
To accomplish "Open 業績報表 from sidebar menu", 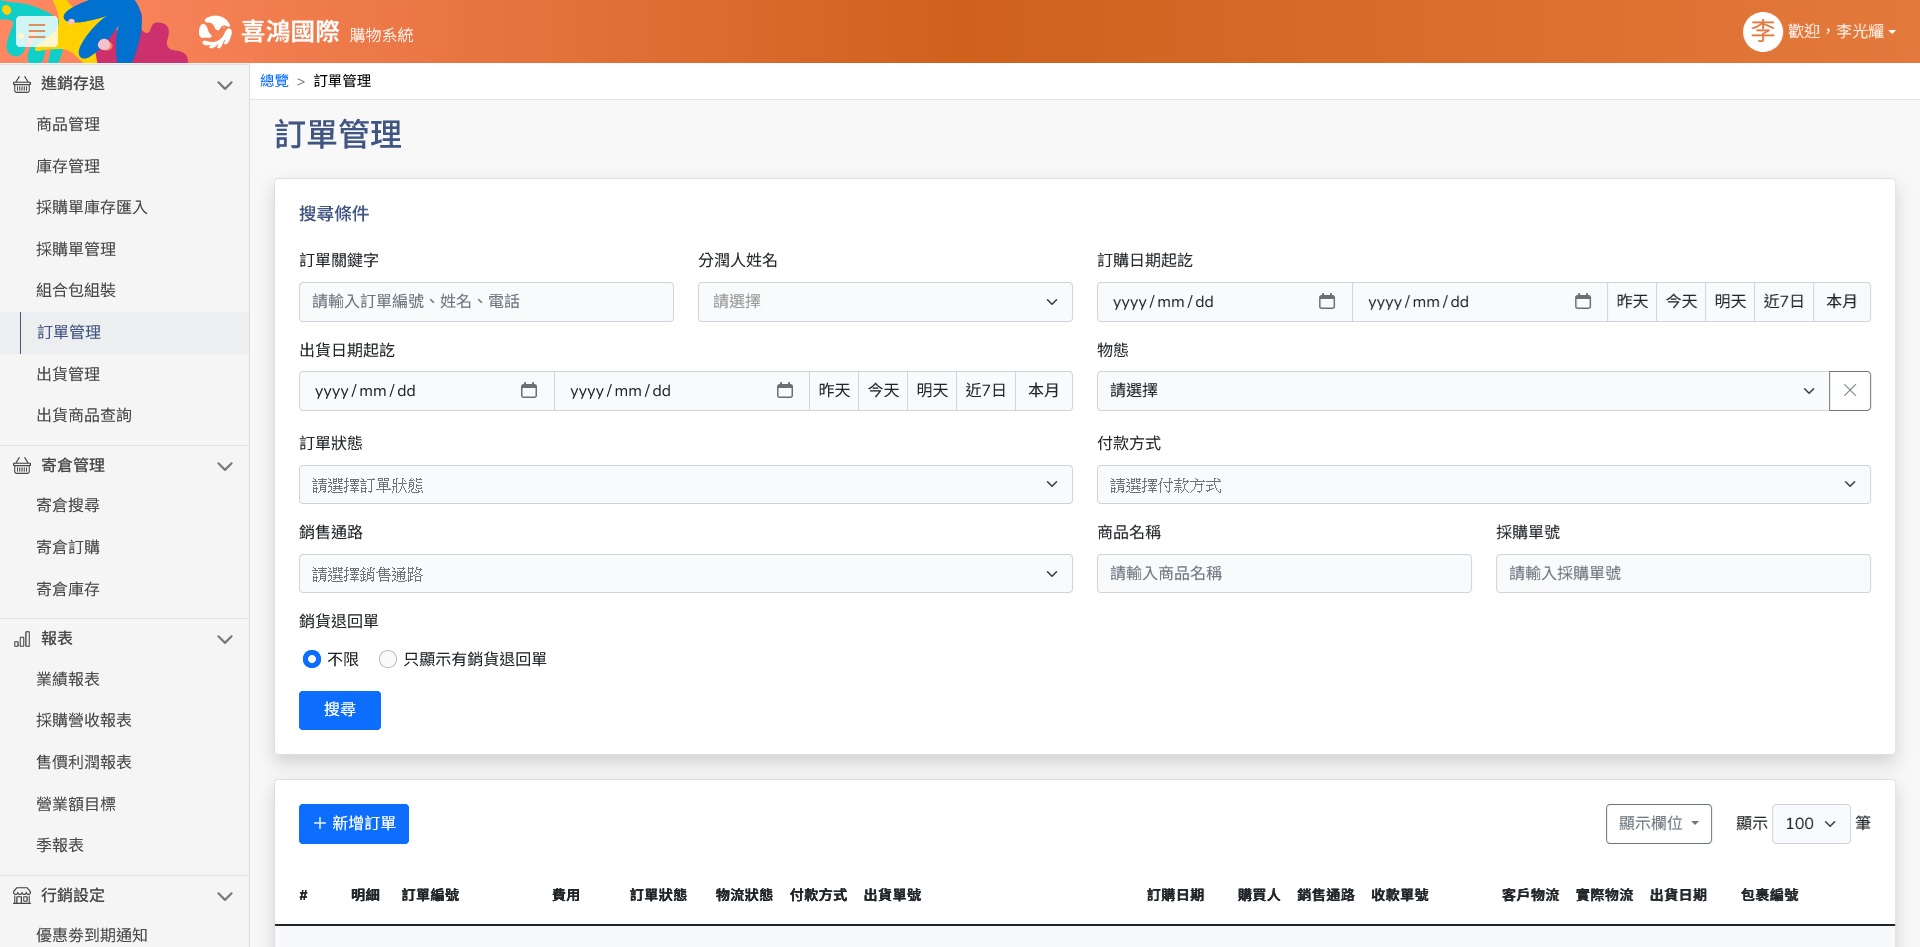I will pos(68,679).
